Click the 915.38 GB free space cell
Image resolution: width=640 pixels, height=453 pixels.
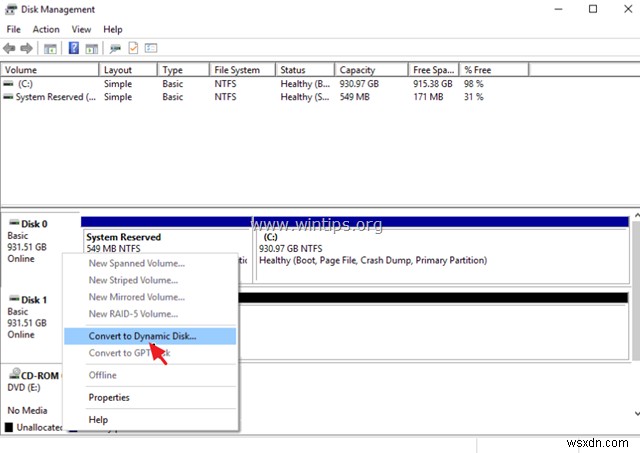[x=433, y=84]
